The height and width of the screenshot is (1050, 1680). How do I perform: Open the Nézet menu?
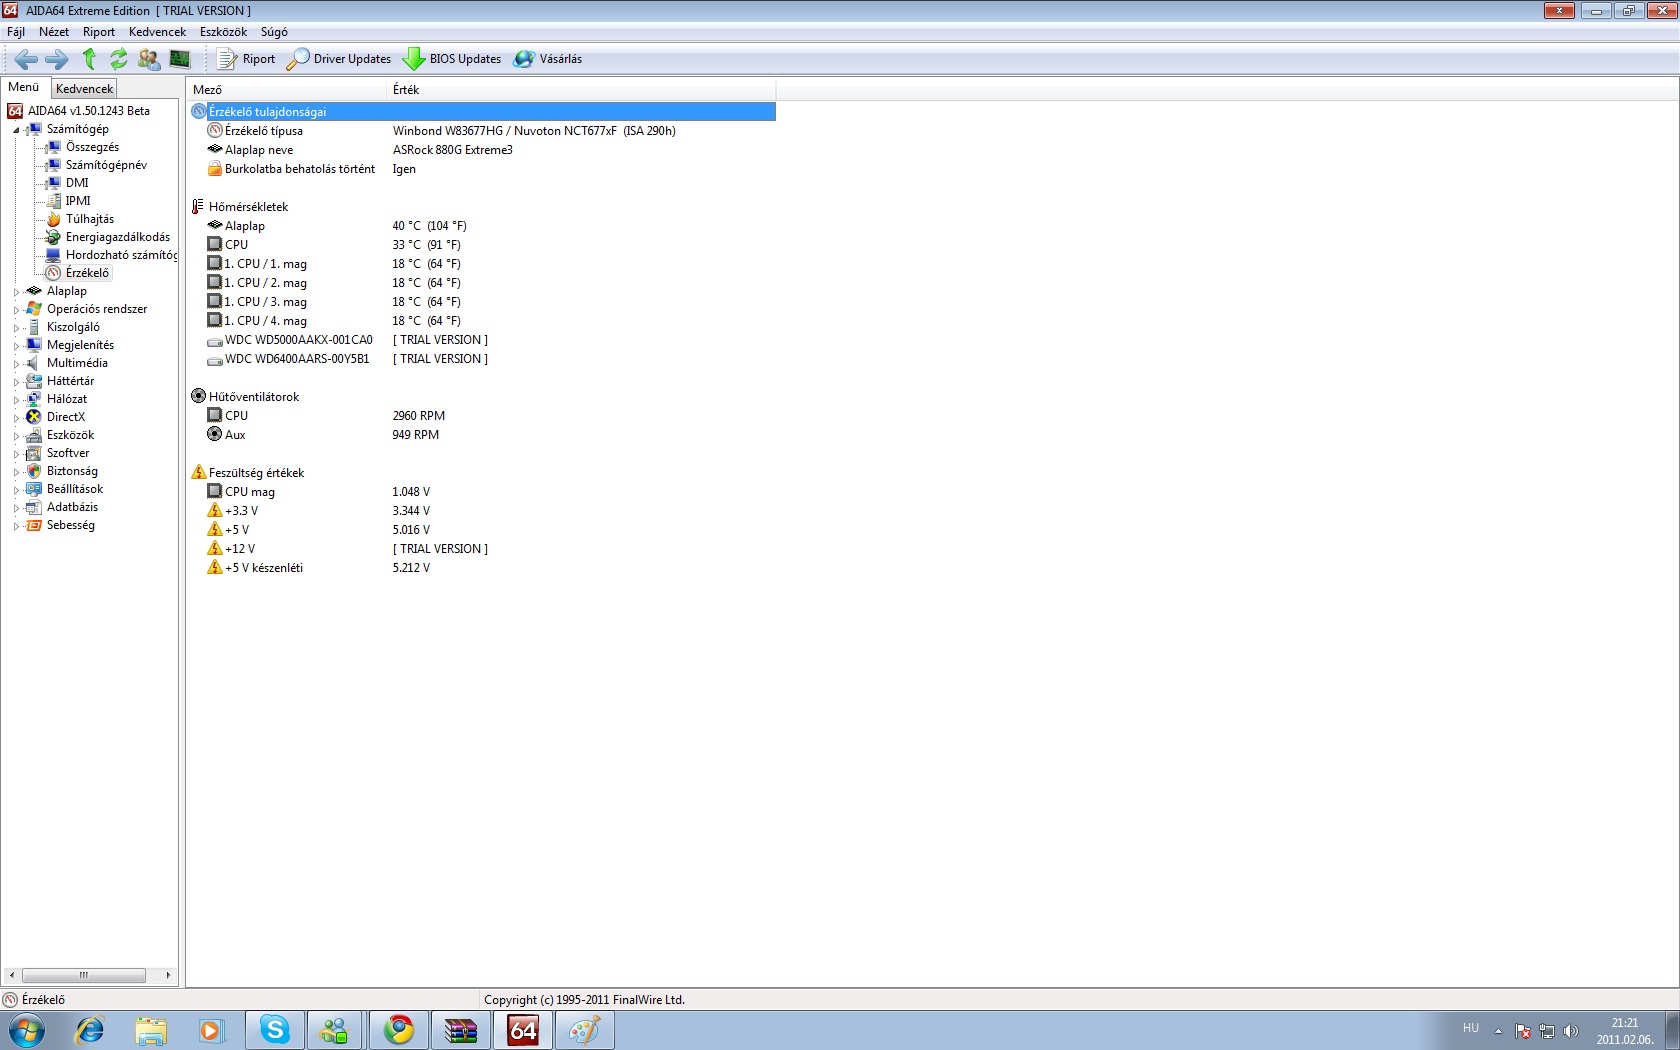(x=54, y=32)
